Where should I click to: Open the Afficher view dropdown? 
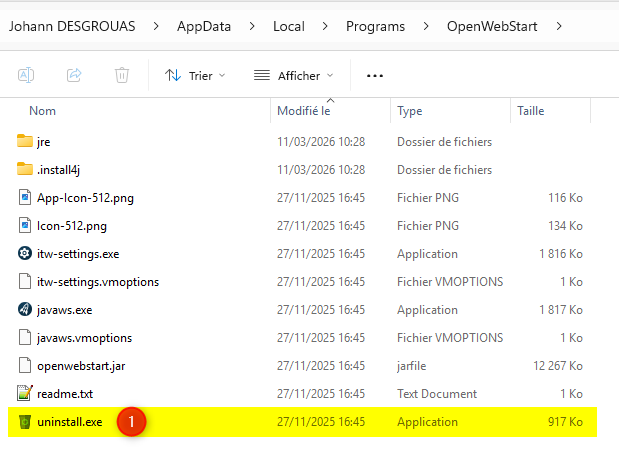292,75
